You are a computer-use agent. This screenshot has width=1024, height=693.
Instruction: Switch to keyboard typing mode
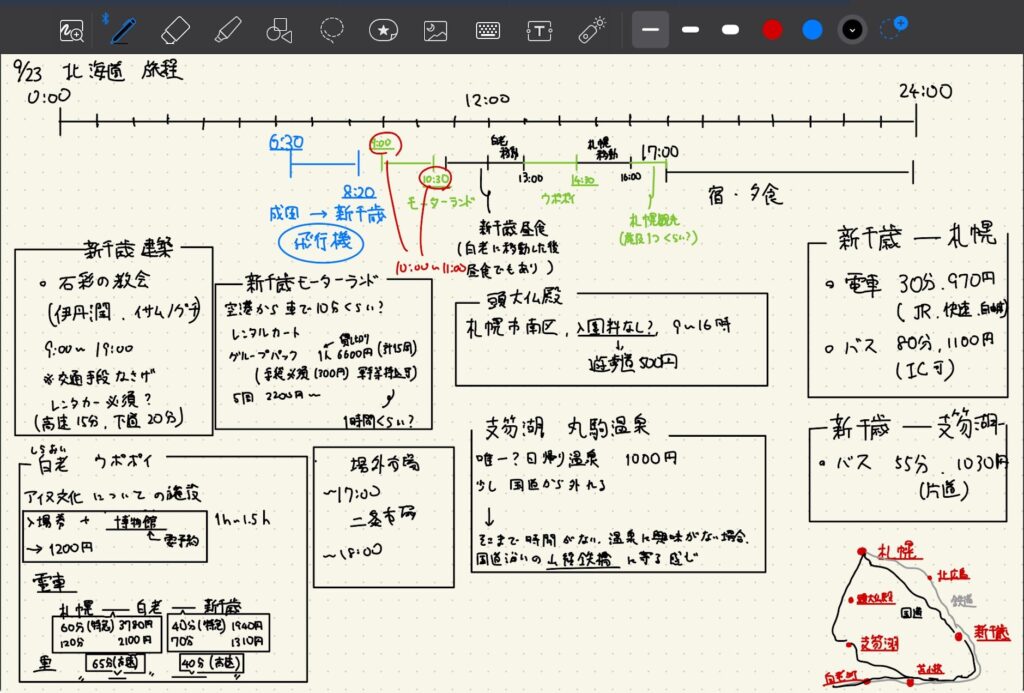488,31
